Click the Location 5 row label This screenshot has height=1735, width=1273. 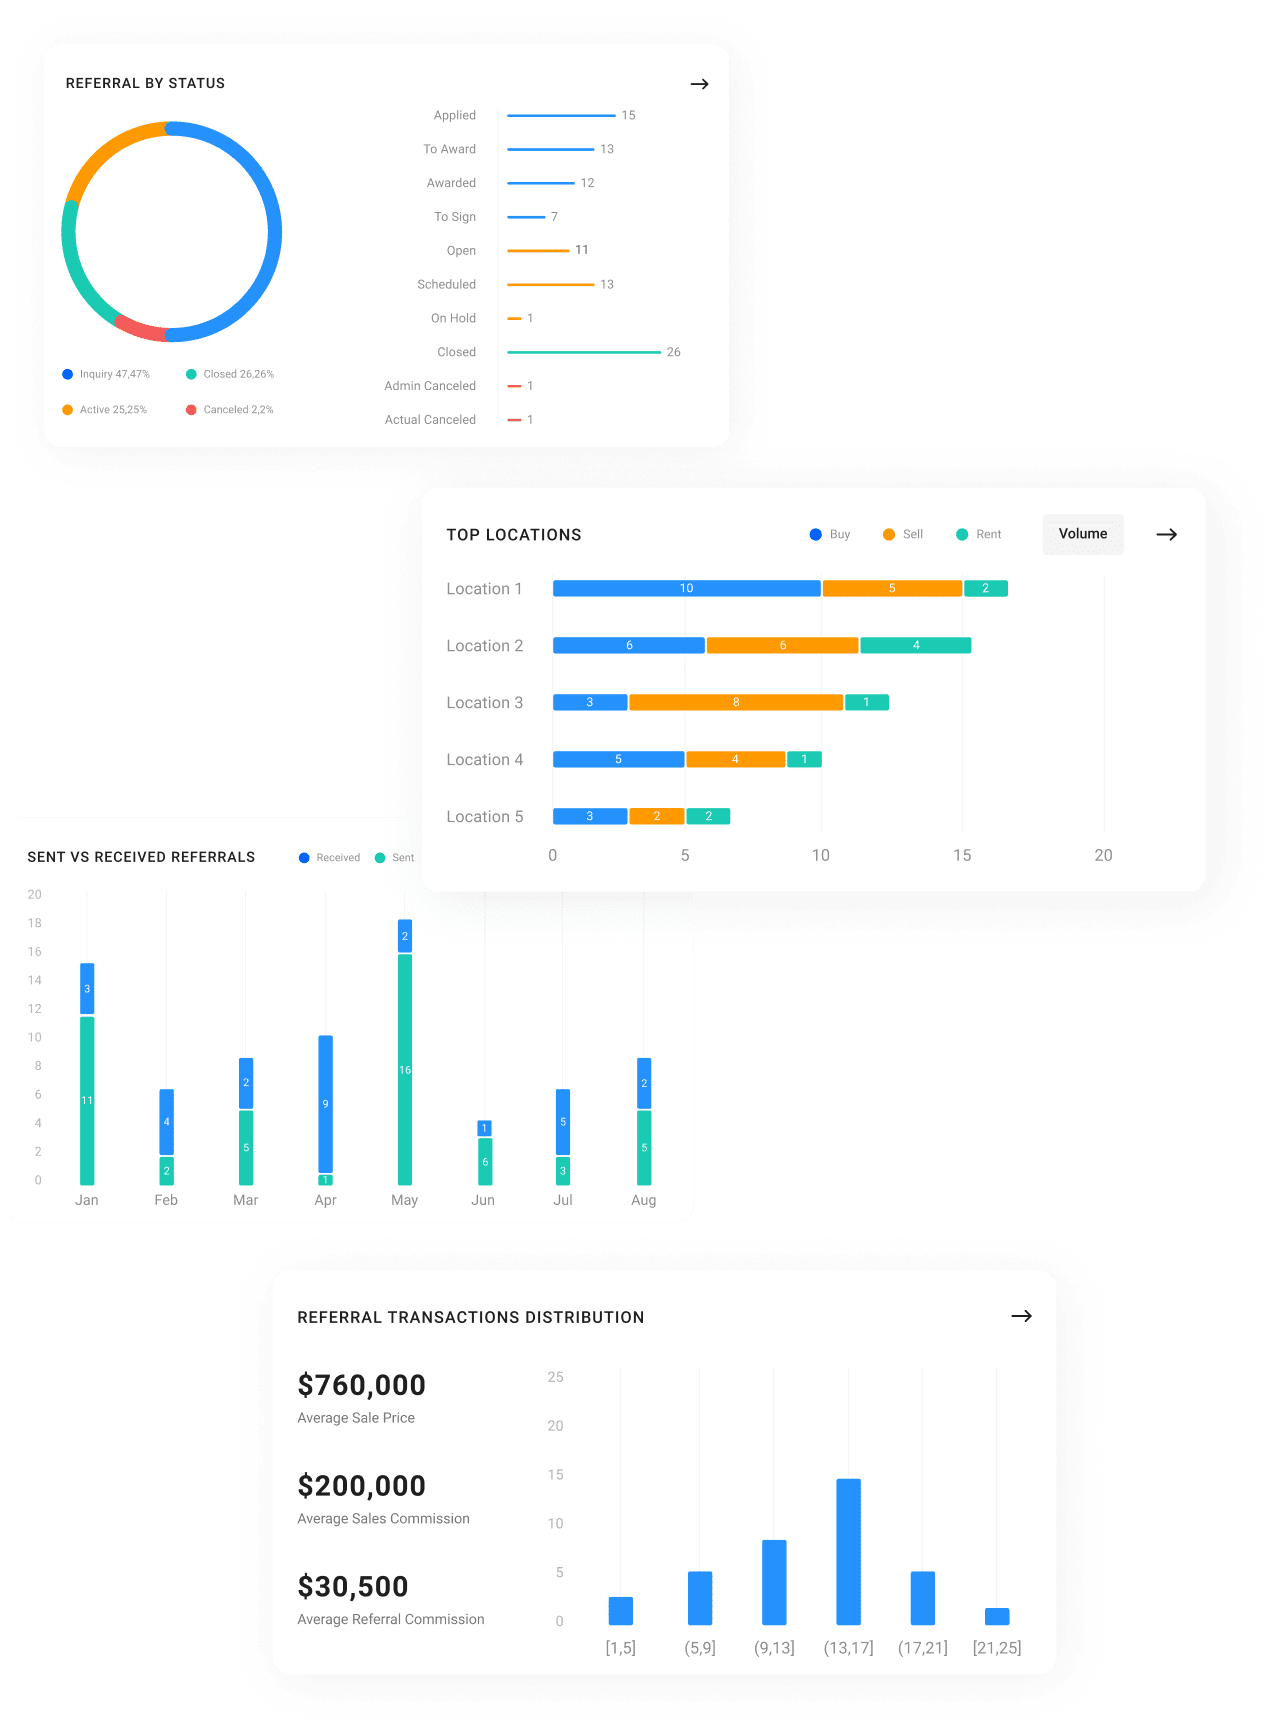485,817
